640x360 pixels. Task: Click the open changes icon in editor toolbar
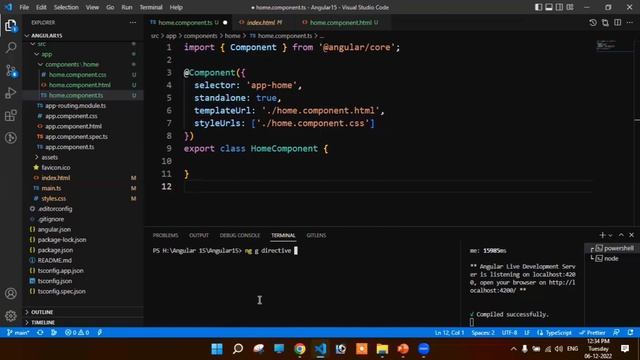605,22
